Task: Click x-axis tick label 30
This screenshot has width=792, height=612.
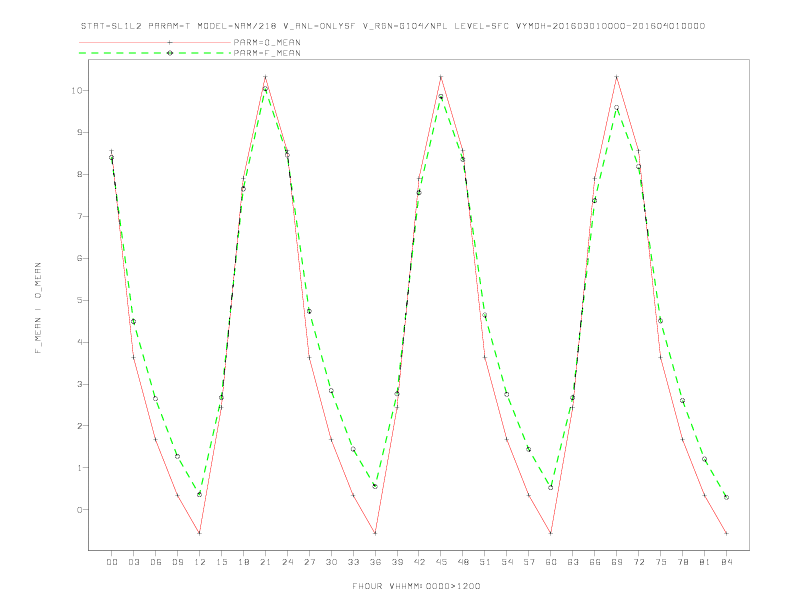Action: [x=331, y=562]
